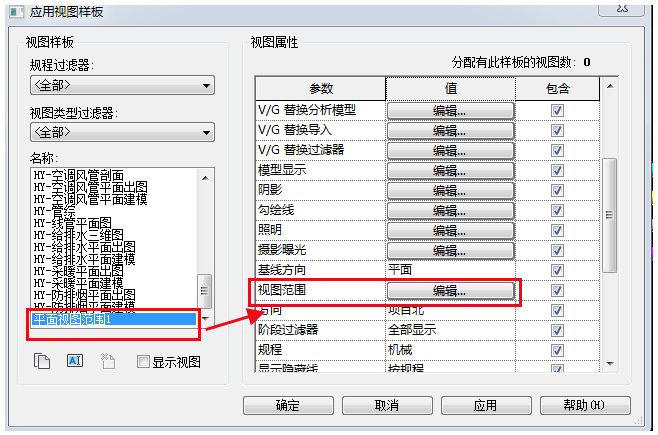Toggle the 包含 checkbox for 阶段过滤器
Image resolution: width=658 pixels, height=435 pixels.
557,331
